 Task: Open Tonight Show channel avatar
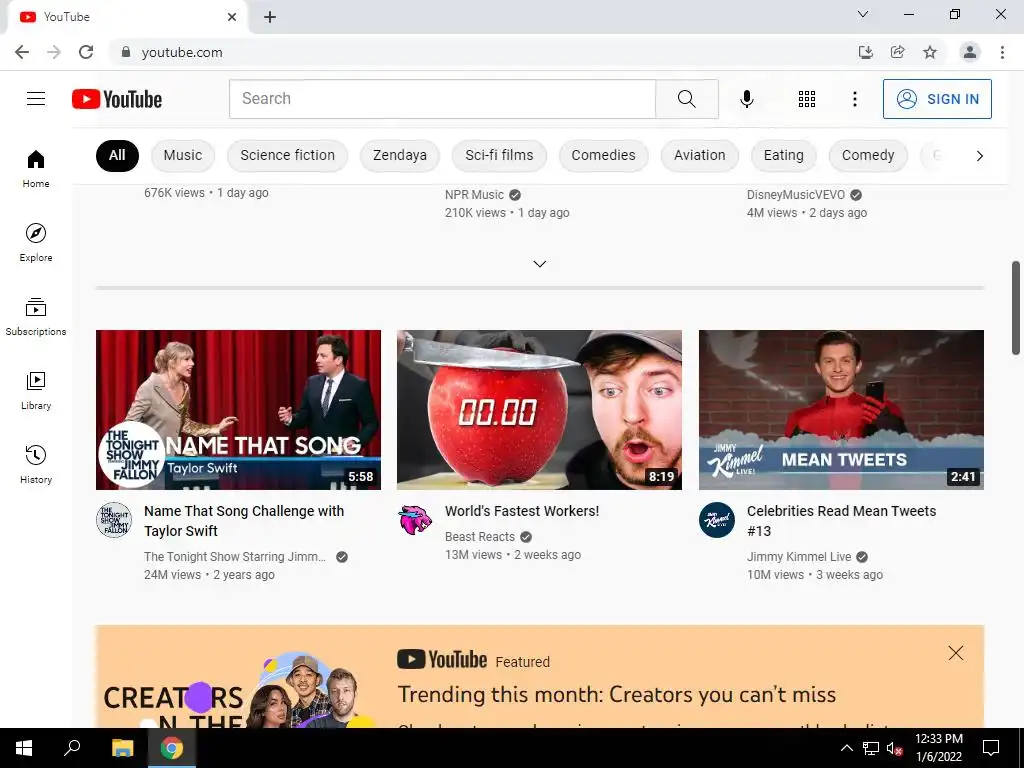[x=114, y=520]
